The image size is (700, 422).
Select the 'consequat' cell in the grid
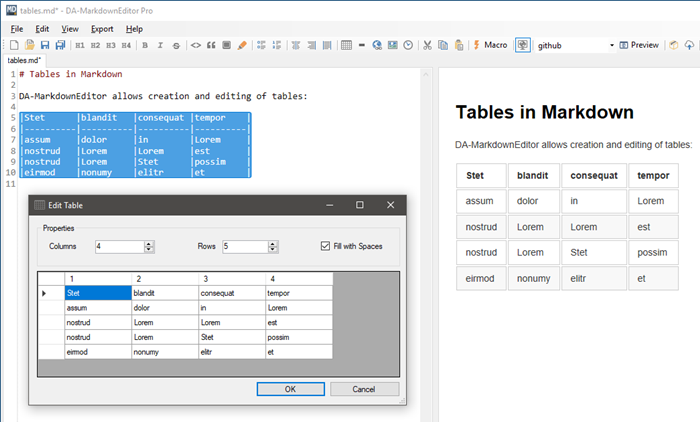(x=232, y=293)
